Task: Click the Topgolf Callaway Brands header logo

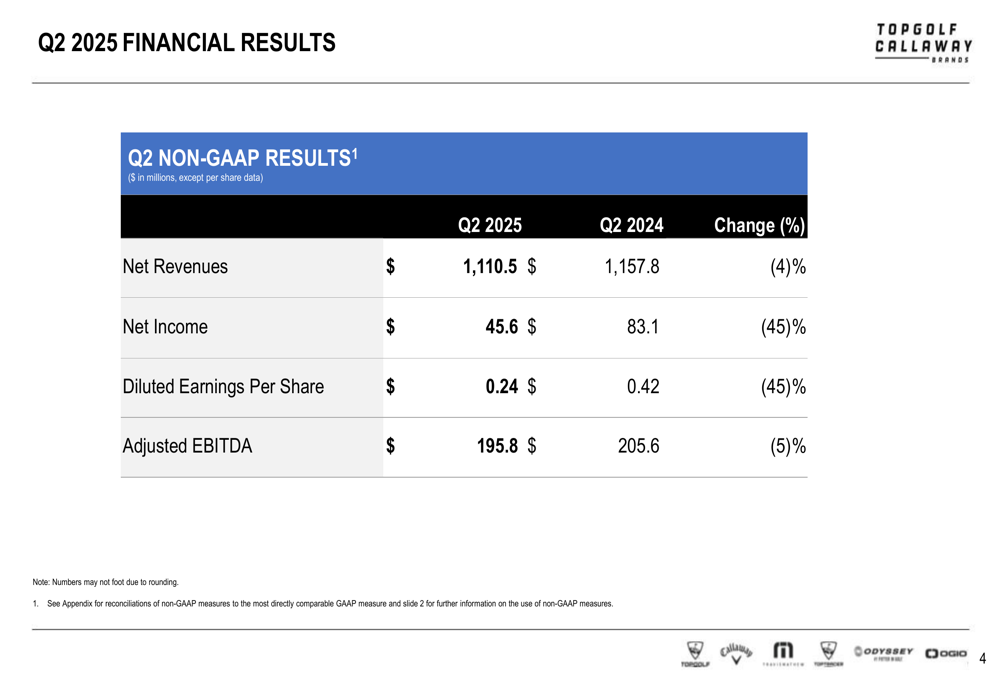Action: click(x=923, y=43)
